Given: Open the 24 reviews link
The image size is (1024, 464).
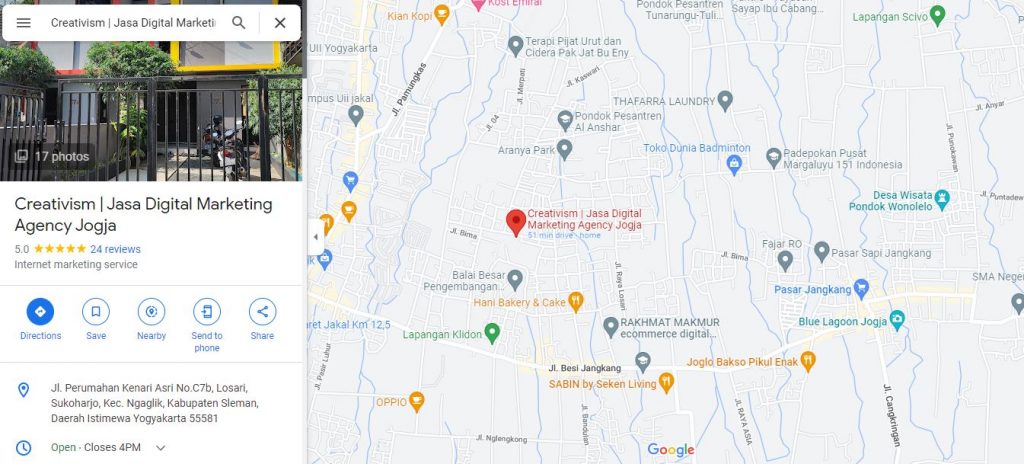Looking at the screenshot, I should pos(115,249).
